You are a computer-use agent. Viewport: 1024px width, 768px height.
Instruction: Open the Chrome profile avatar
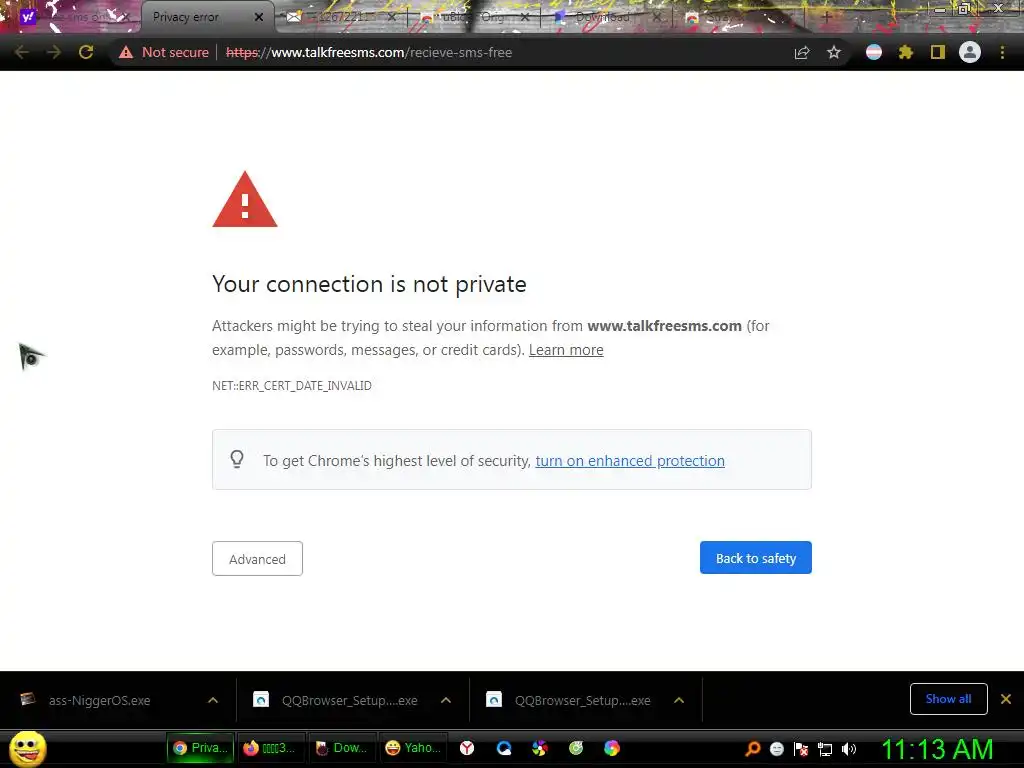click(970, 52)
